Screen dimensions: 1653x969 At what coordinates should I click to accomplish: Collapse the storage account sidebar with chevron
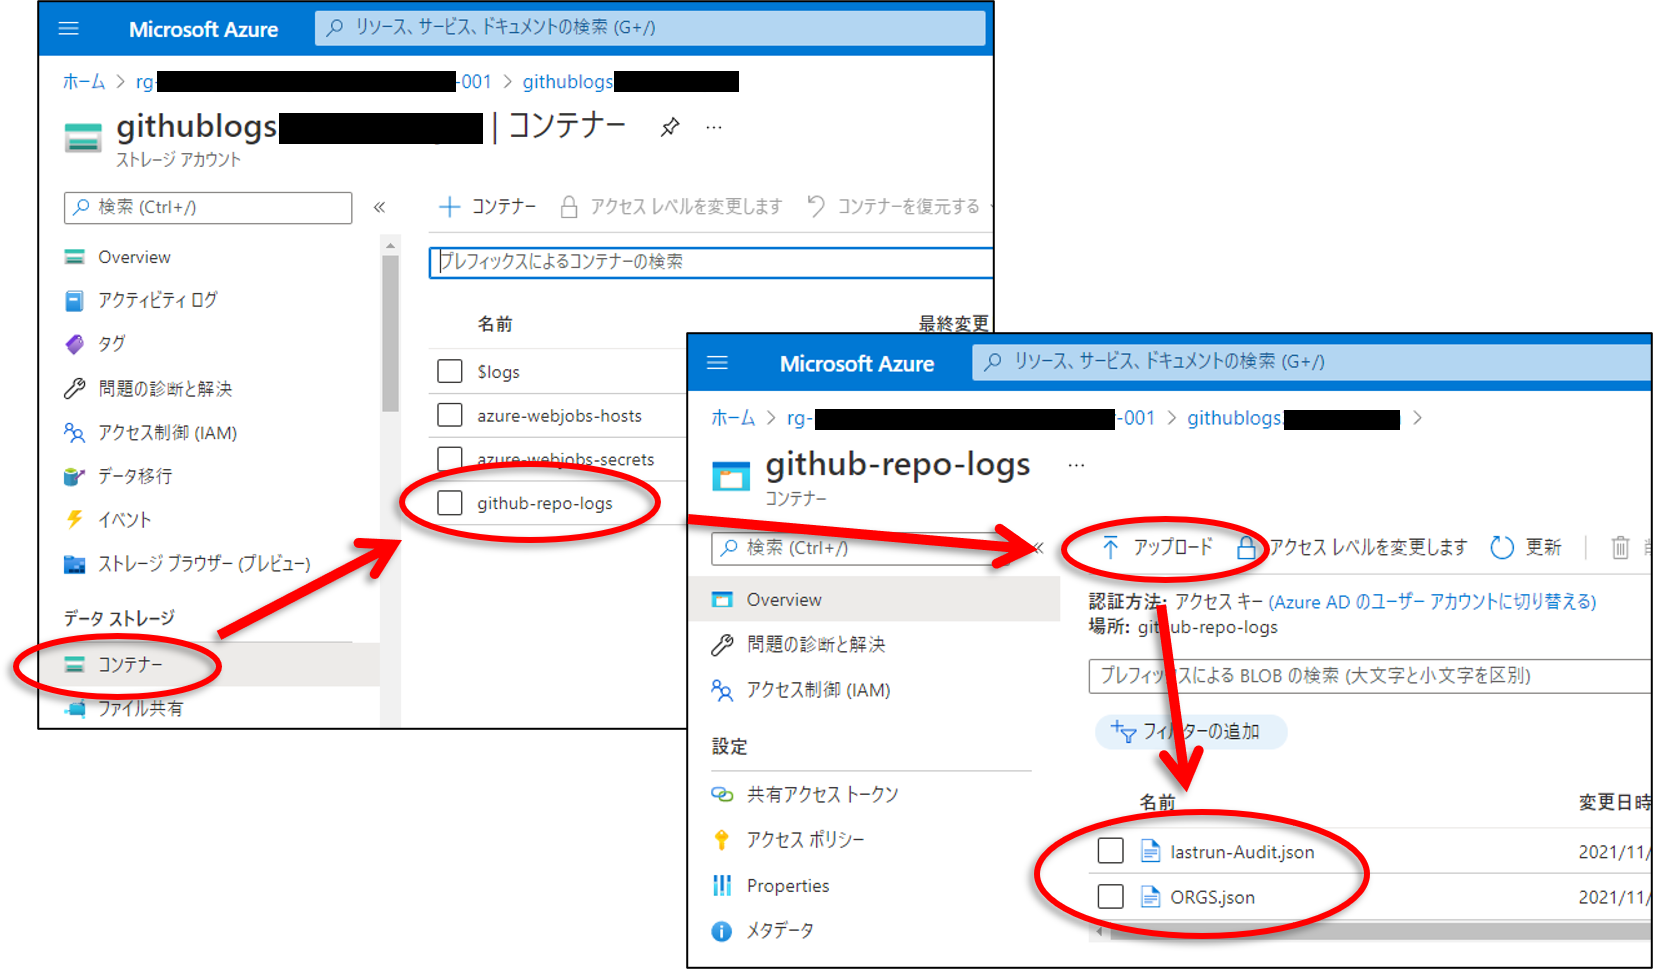pos(379,208)
